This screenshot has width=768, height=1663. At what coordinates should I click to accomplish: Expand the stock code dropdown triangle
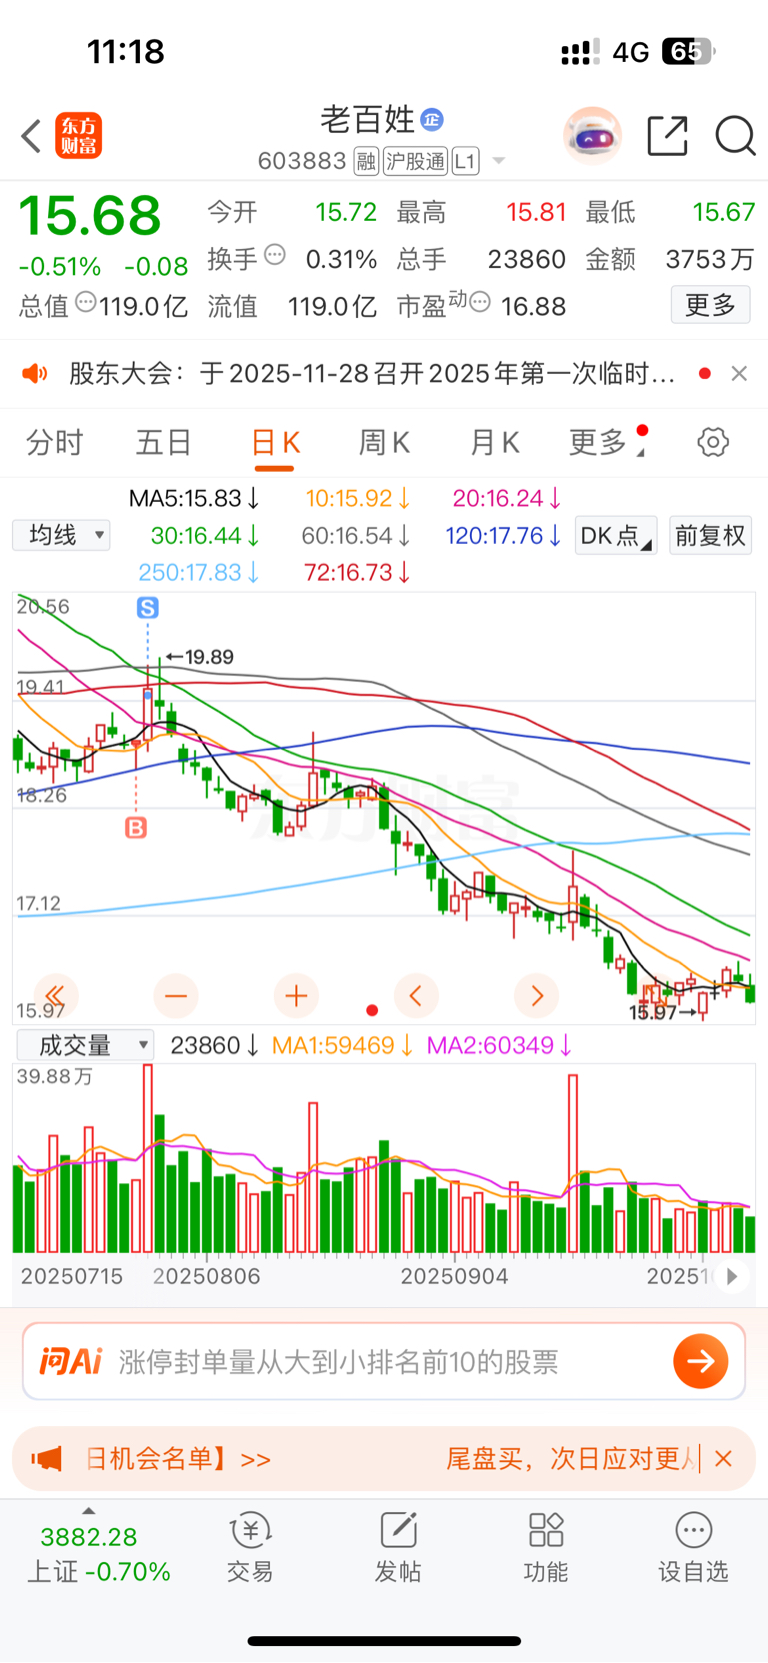pos(499,161)
